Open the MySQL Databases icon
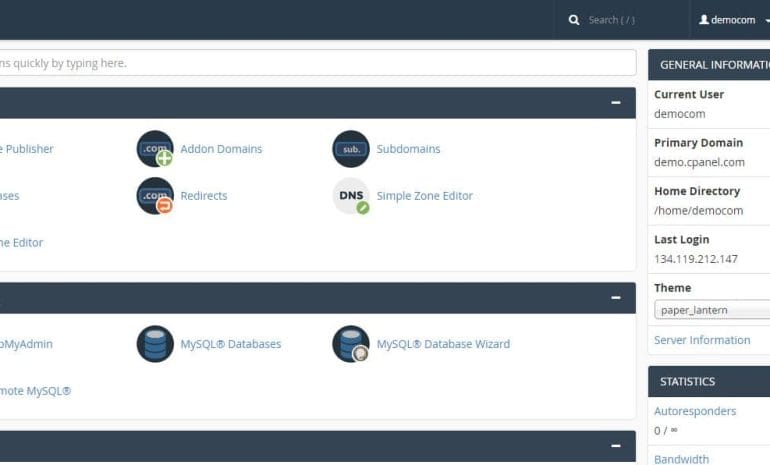770x465 pixels. [x=155, y=344]
